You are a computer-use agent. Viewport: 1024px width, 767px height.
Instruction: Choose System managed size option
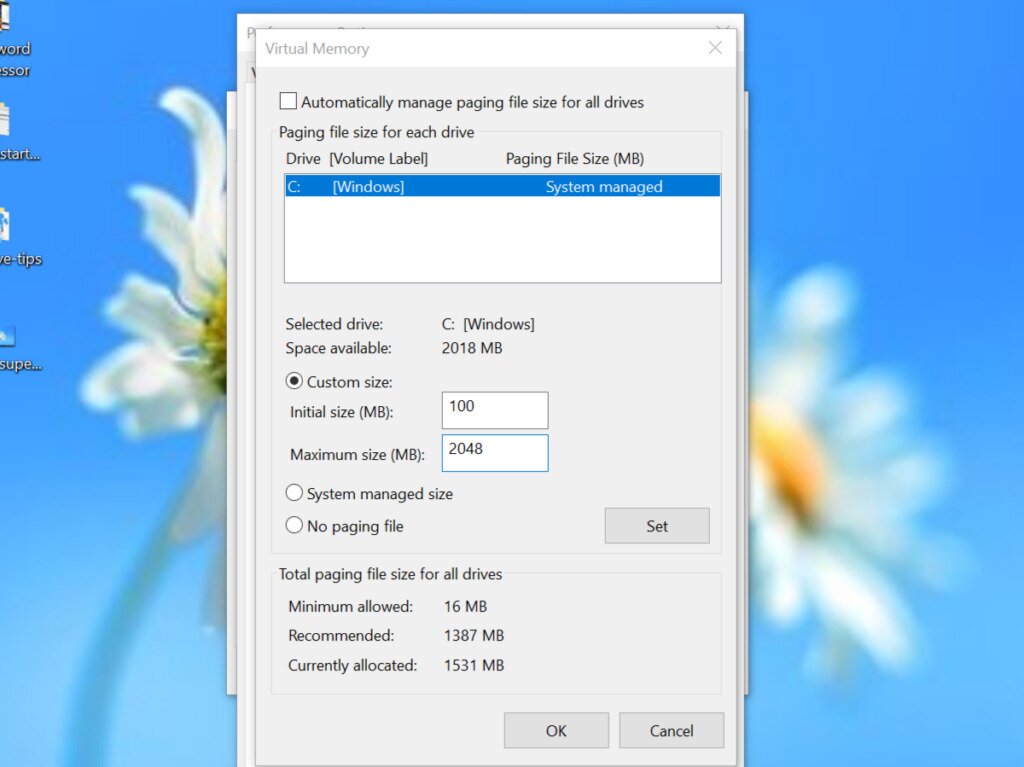294,492
